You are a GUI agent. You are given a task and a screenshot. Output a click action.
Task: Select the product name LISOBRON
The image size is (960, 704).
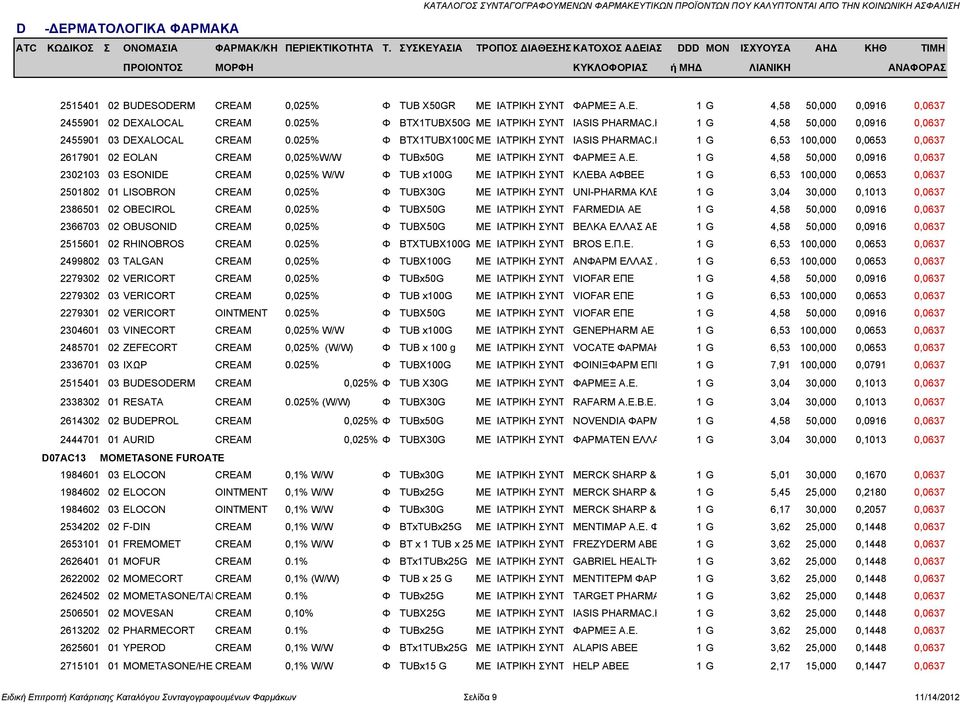pyautogui.click(x=149, y=192)
